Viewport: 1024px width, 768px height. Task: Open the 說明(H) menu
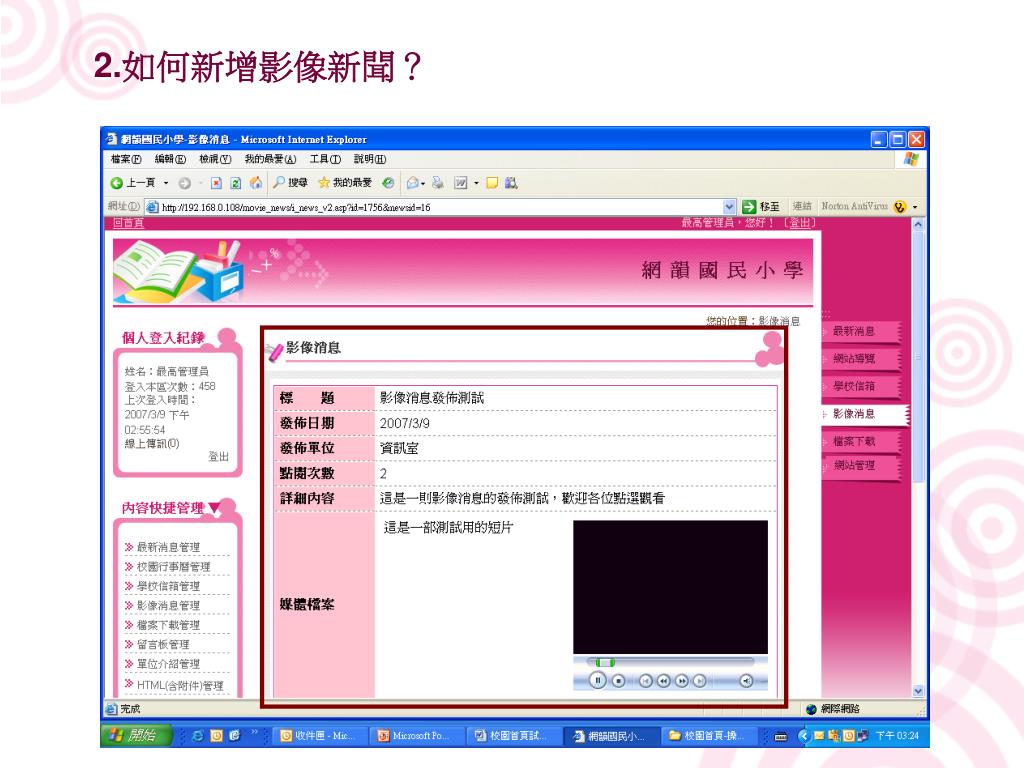pos(370,159)
